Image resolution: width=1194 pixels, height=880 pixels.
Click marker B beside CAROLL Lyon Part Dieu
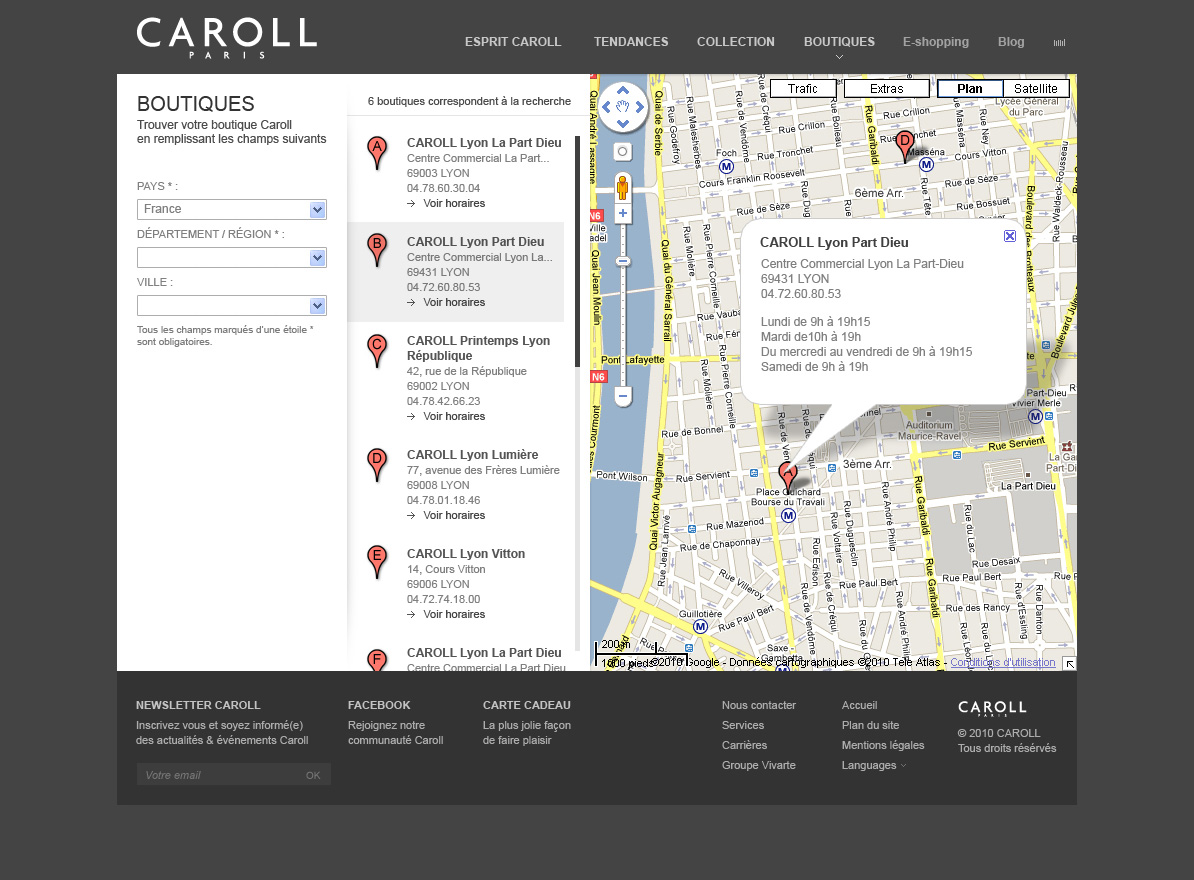(x=376, y=250)
